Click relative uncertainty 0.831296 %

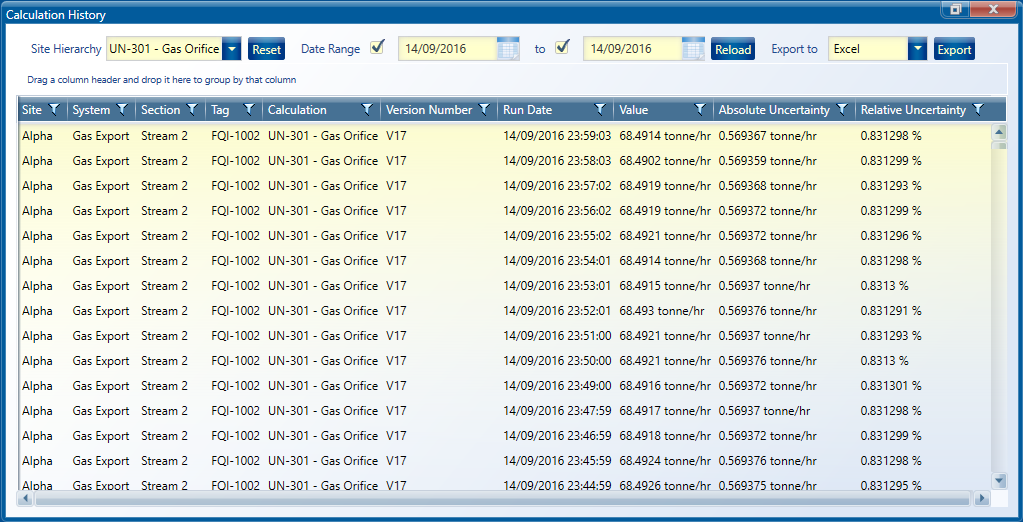tap(891, 236)
